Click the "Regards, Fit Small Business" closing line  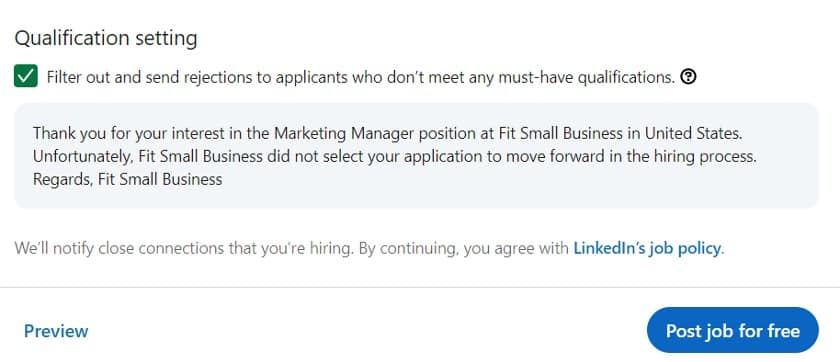click(128, 179)
